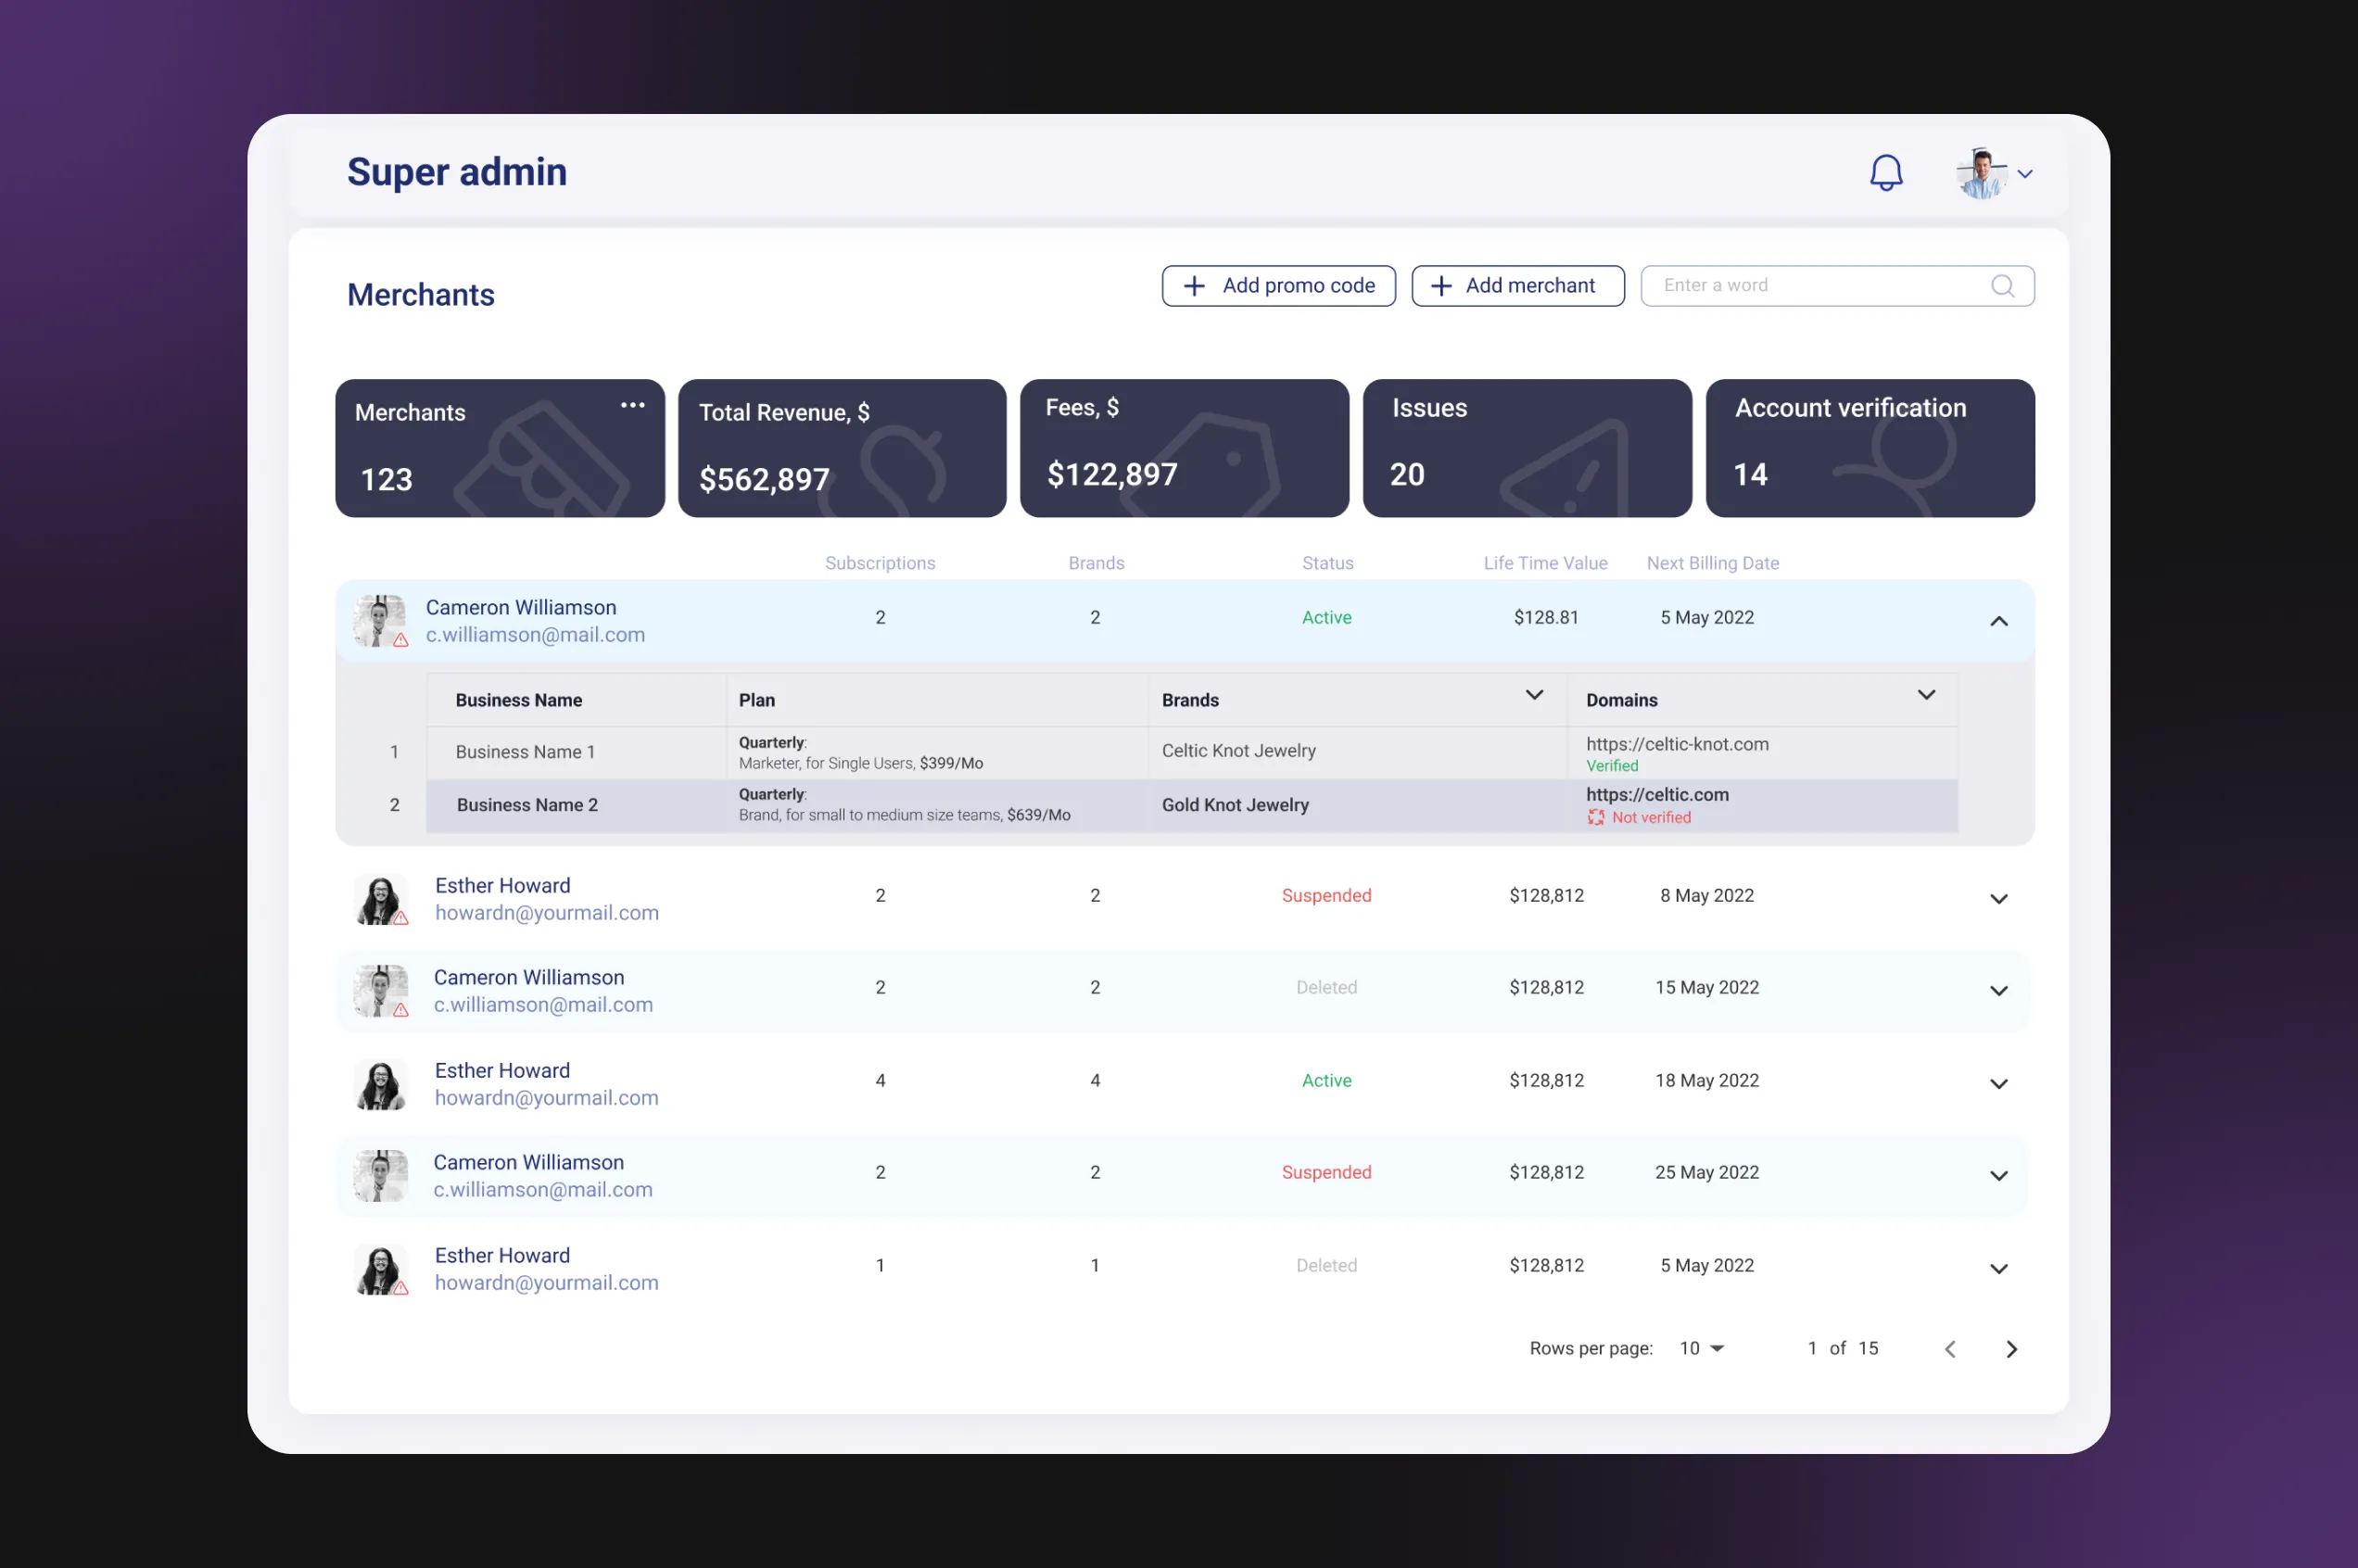This screenshot has width=2358, height=1568.
Task: Select the Issues stat card
Action: (x=1526, y=448)
